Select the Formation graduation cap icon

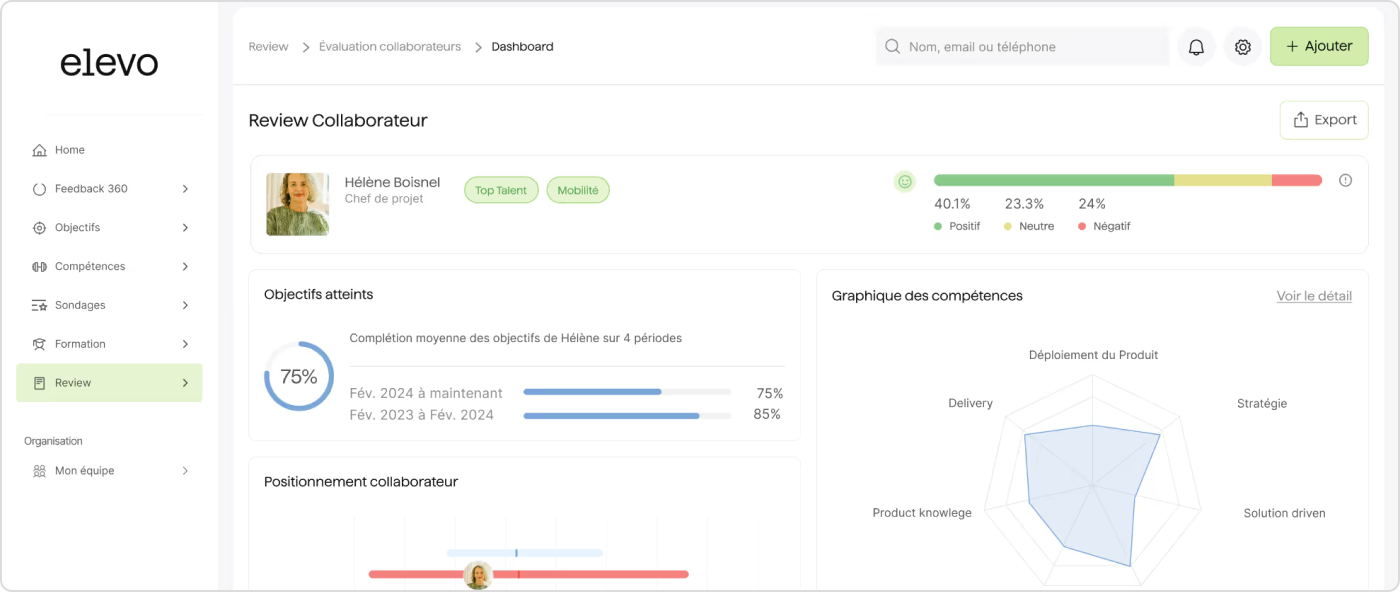coord(39,344)
